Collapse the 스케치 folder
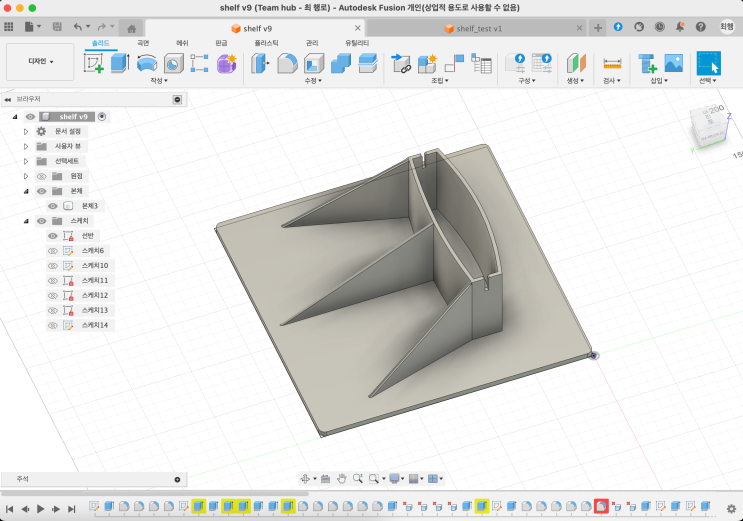The height and width of the screenshot is (521, 743). pyautogui.click(x=26, y=221)
